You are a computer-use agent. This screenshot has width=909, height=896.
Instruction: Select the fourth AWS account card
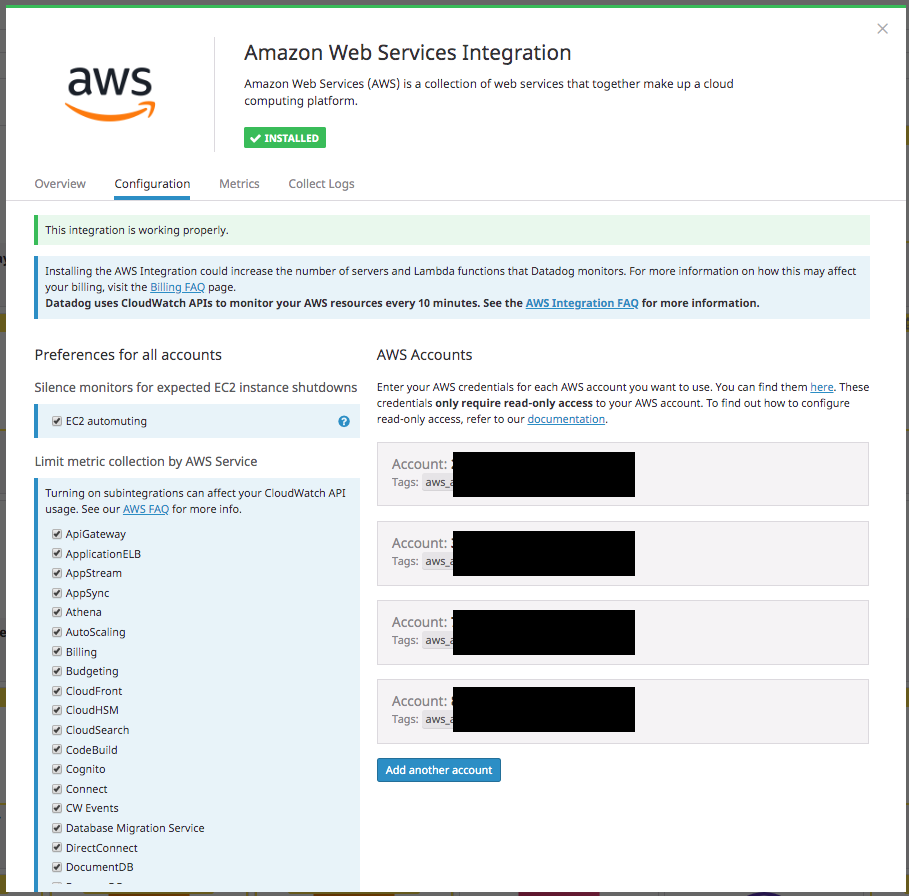[623, 711]
